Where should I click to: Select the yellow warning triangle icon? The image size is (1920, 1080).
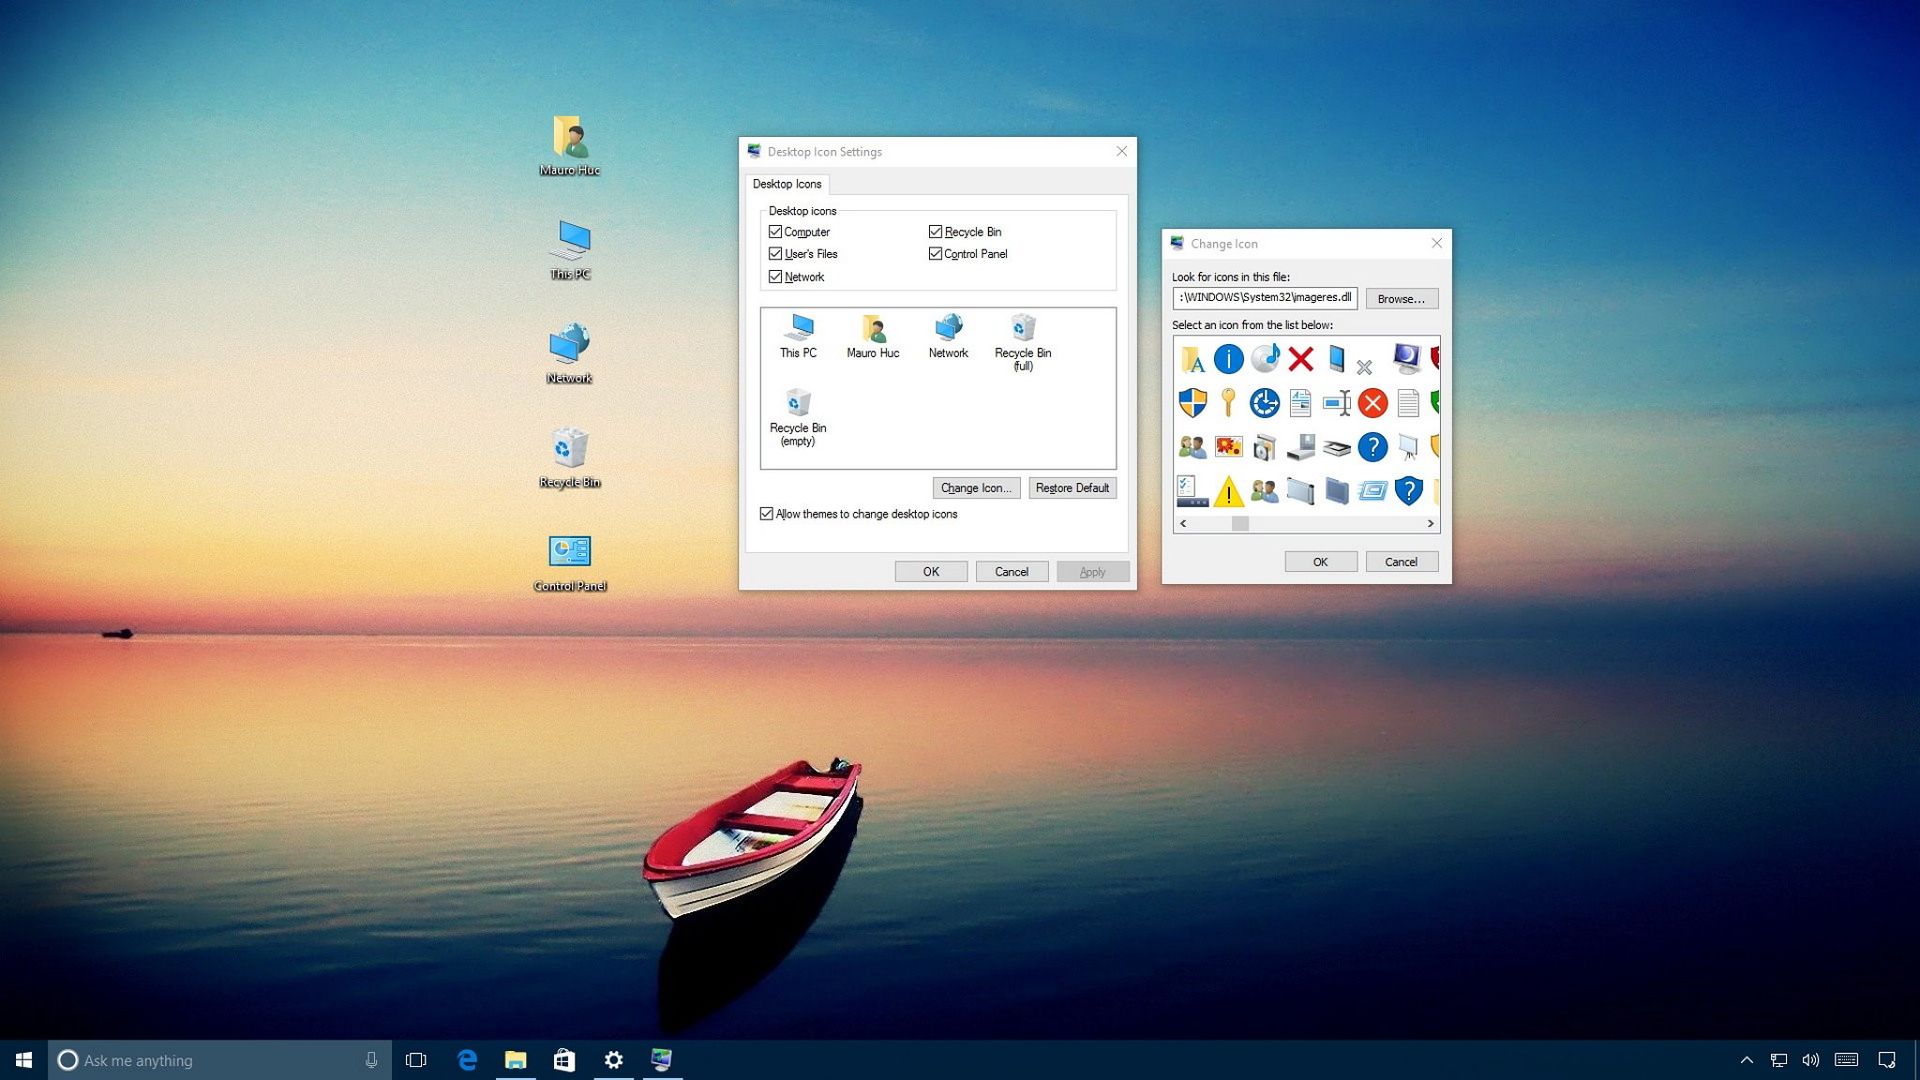tap(1228, 492)
